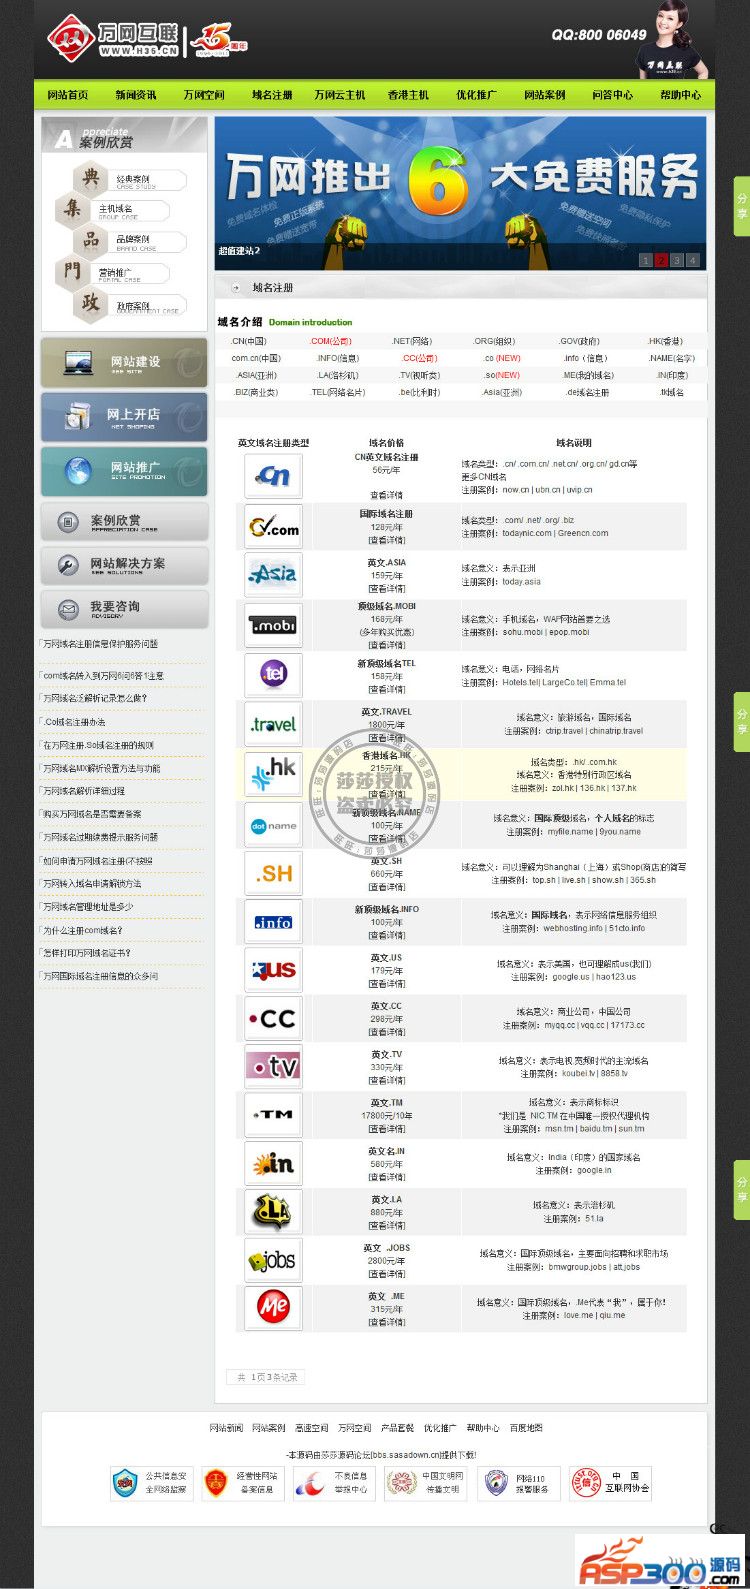Switch banner to slide 1

point(645,260)
